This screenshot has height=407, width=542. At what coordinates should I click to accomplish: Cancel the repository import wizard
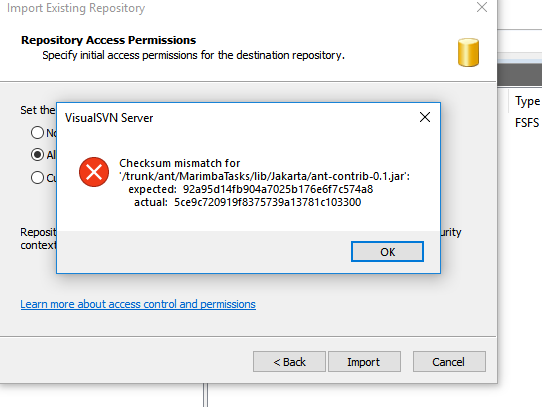449,362
